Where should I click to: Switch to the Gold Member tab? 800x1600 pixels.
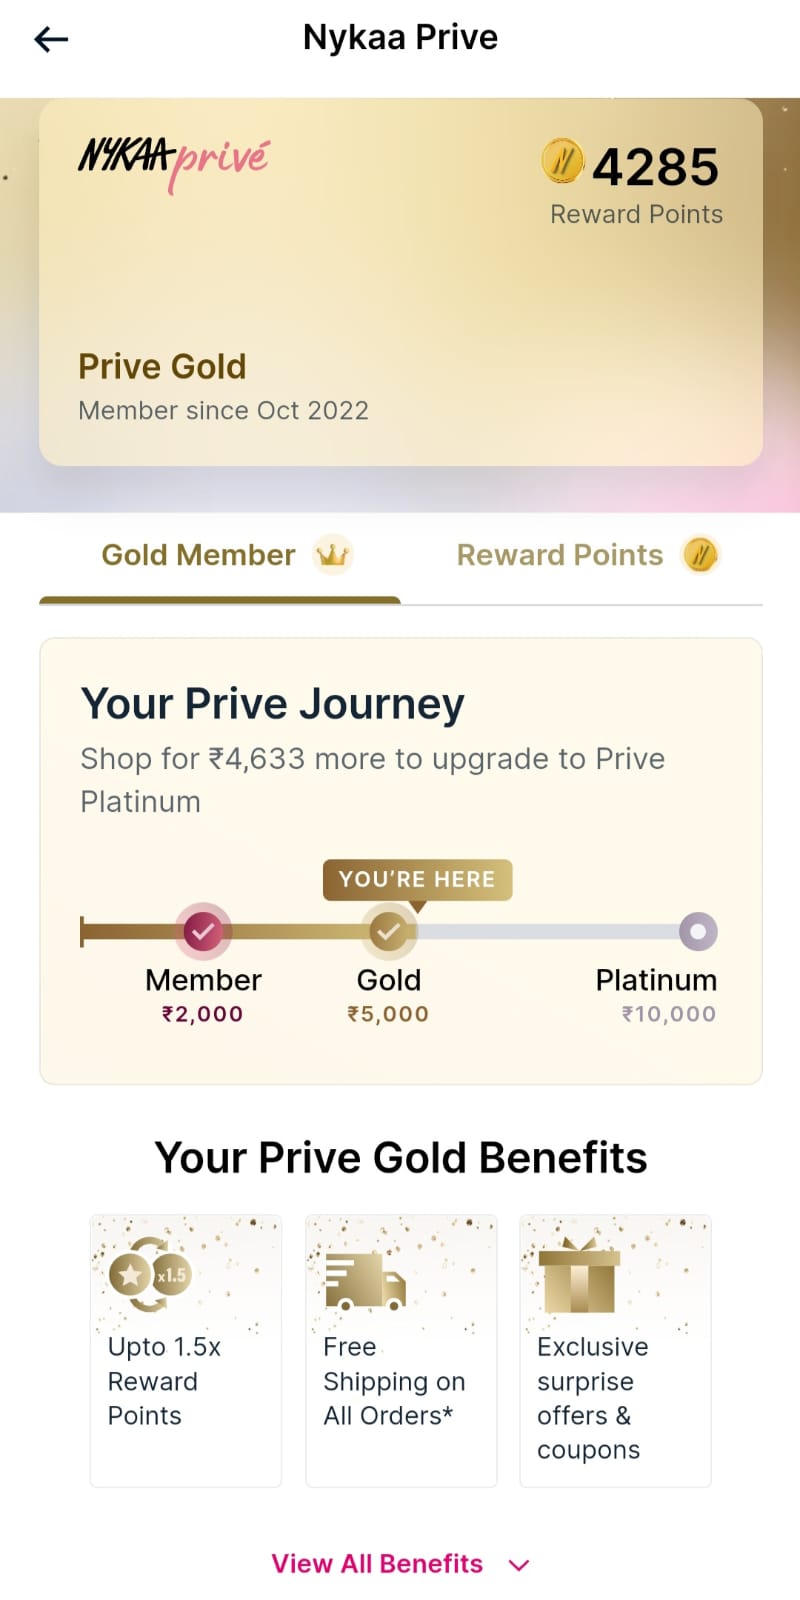[x=199, y=555]
